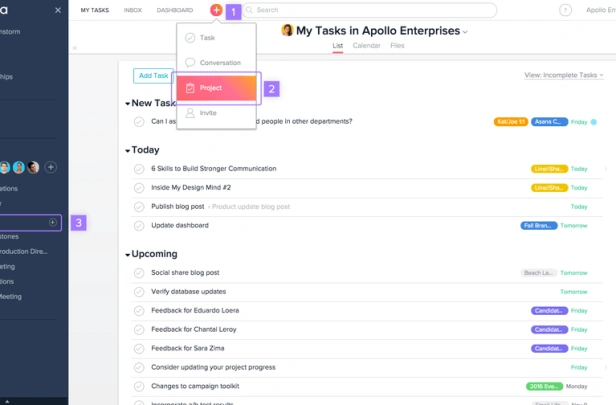
Task: Switch to the Calendar tab
Action: coord(366,46)
